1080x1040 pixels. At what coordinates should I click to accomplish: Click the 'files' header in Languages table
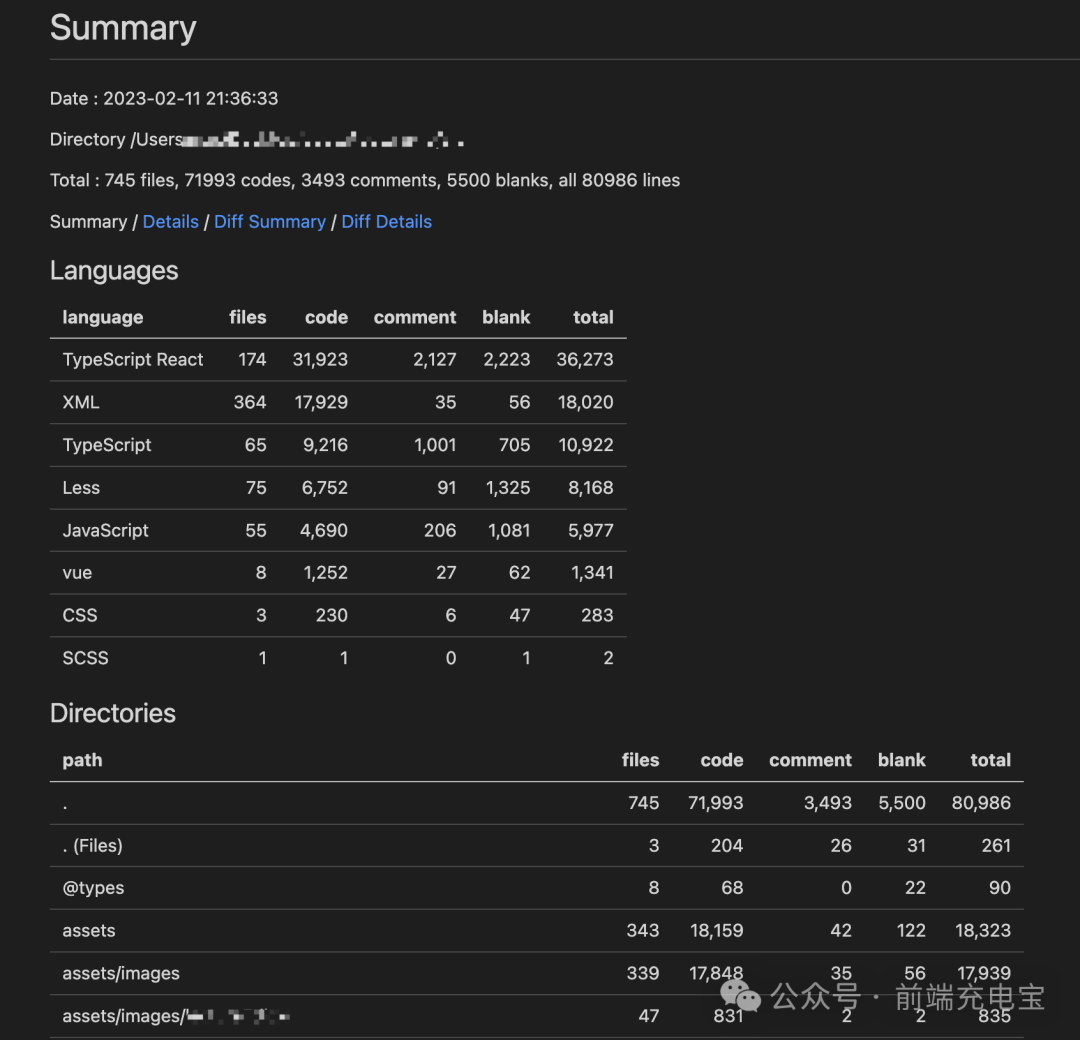(247, 318)
